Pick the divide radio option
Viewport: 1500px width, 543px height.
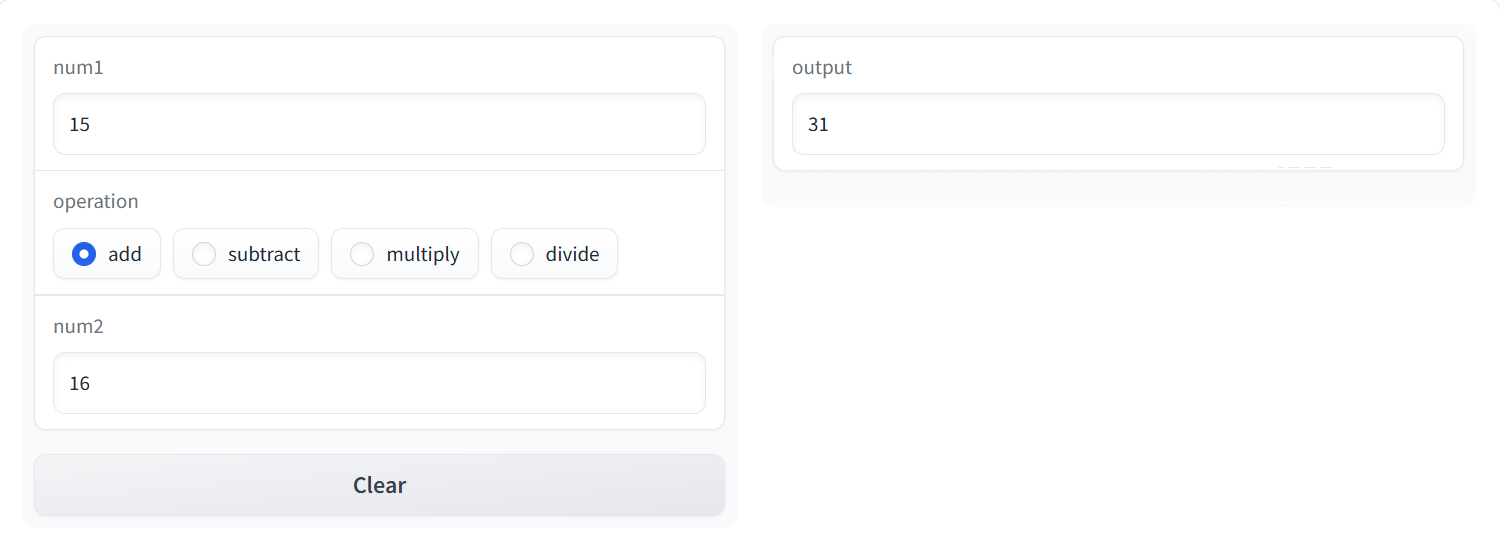coord(554,254)
